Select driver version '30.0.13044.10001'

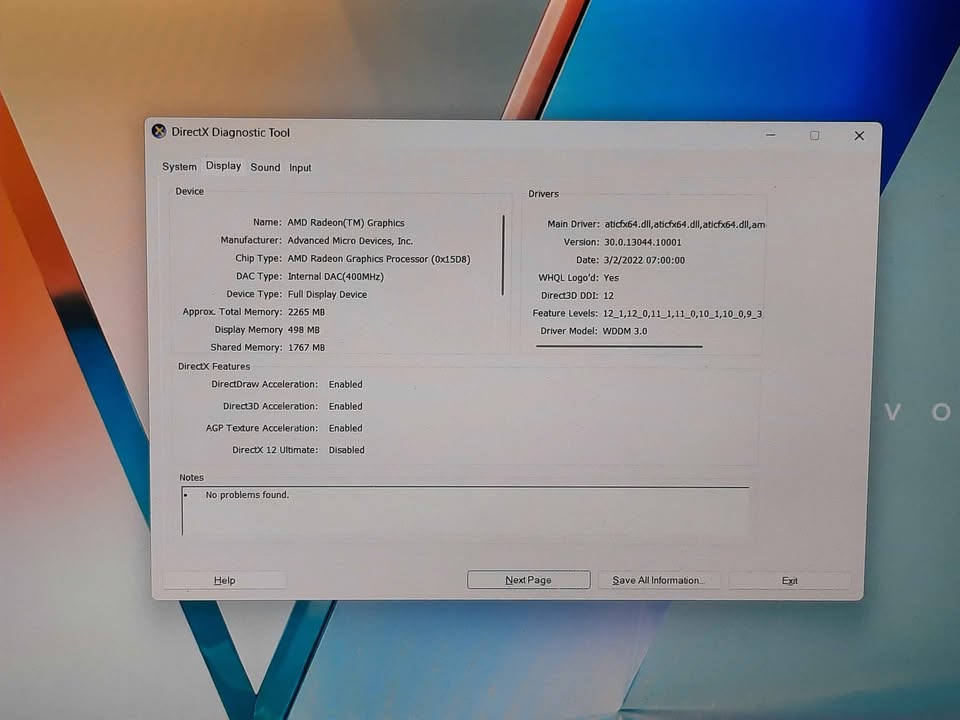[643, 242]
